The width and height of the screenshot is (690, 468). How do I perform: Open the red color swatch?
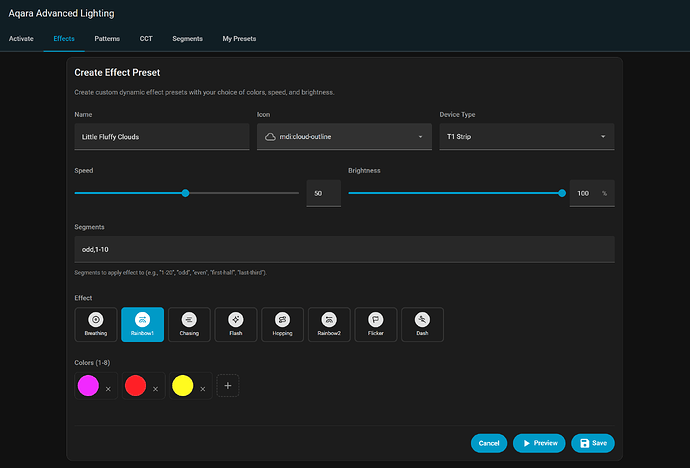136,385
